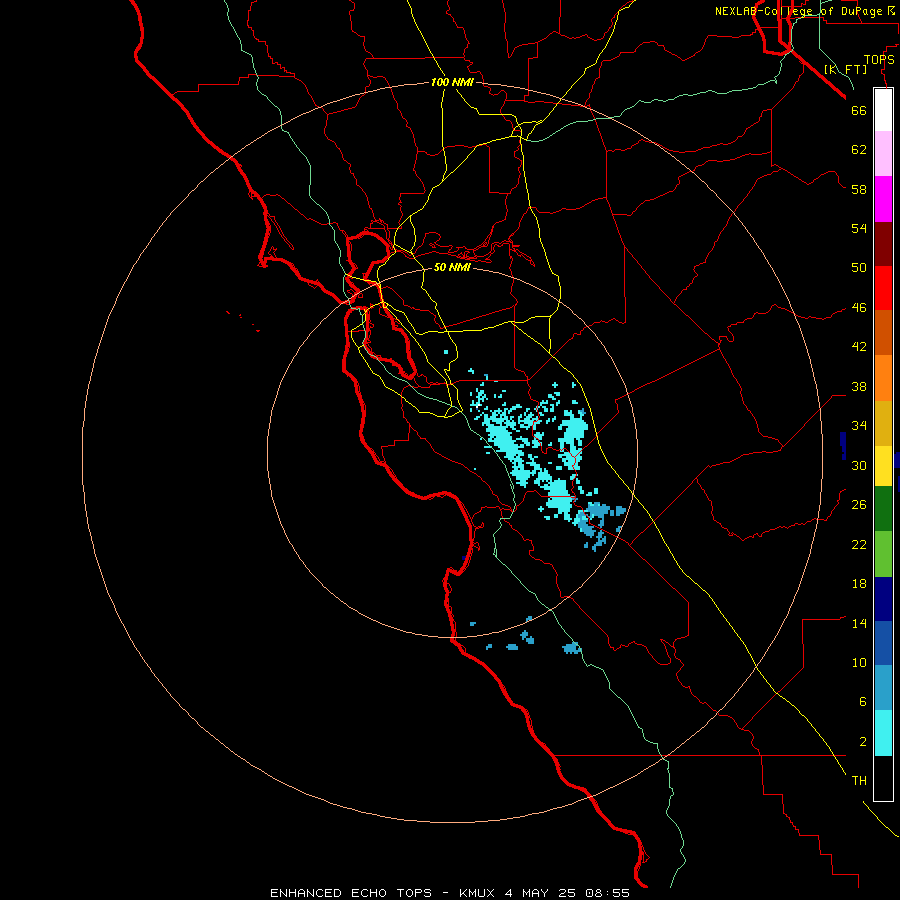Image resolution: width=900 pixels, height=900 pixels.
Task: Click the '66' legend value
Action: pos(859,110)
